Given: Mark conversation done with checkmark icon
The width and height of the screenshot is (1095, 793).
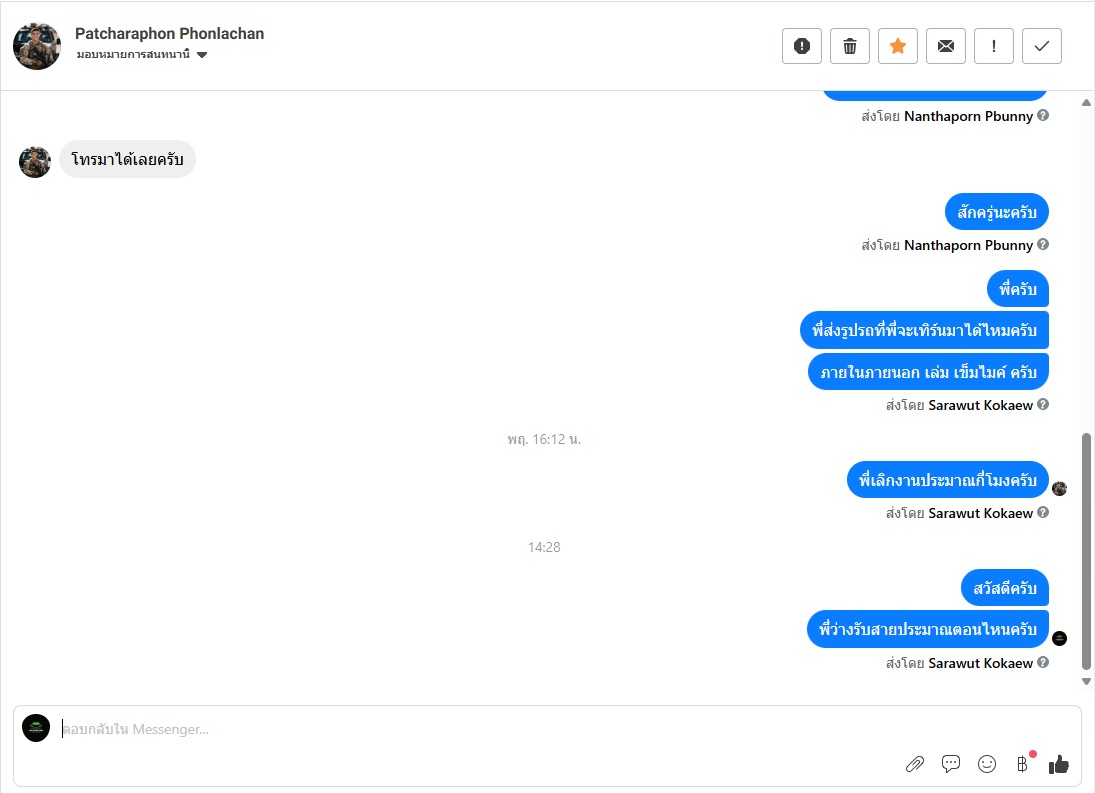Looking at the screenshot, I should [x=1041, y=46].
